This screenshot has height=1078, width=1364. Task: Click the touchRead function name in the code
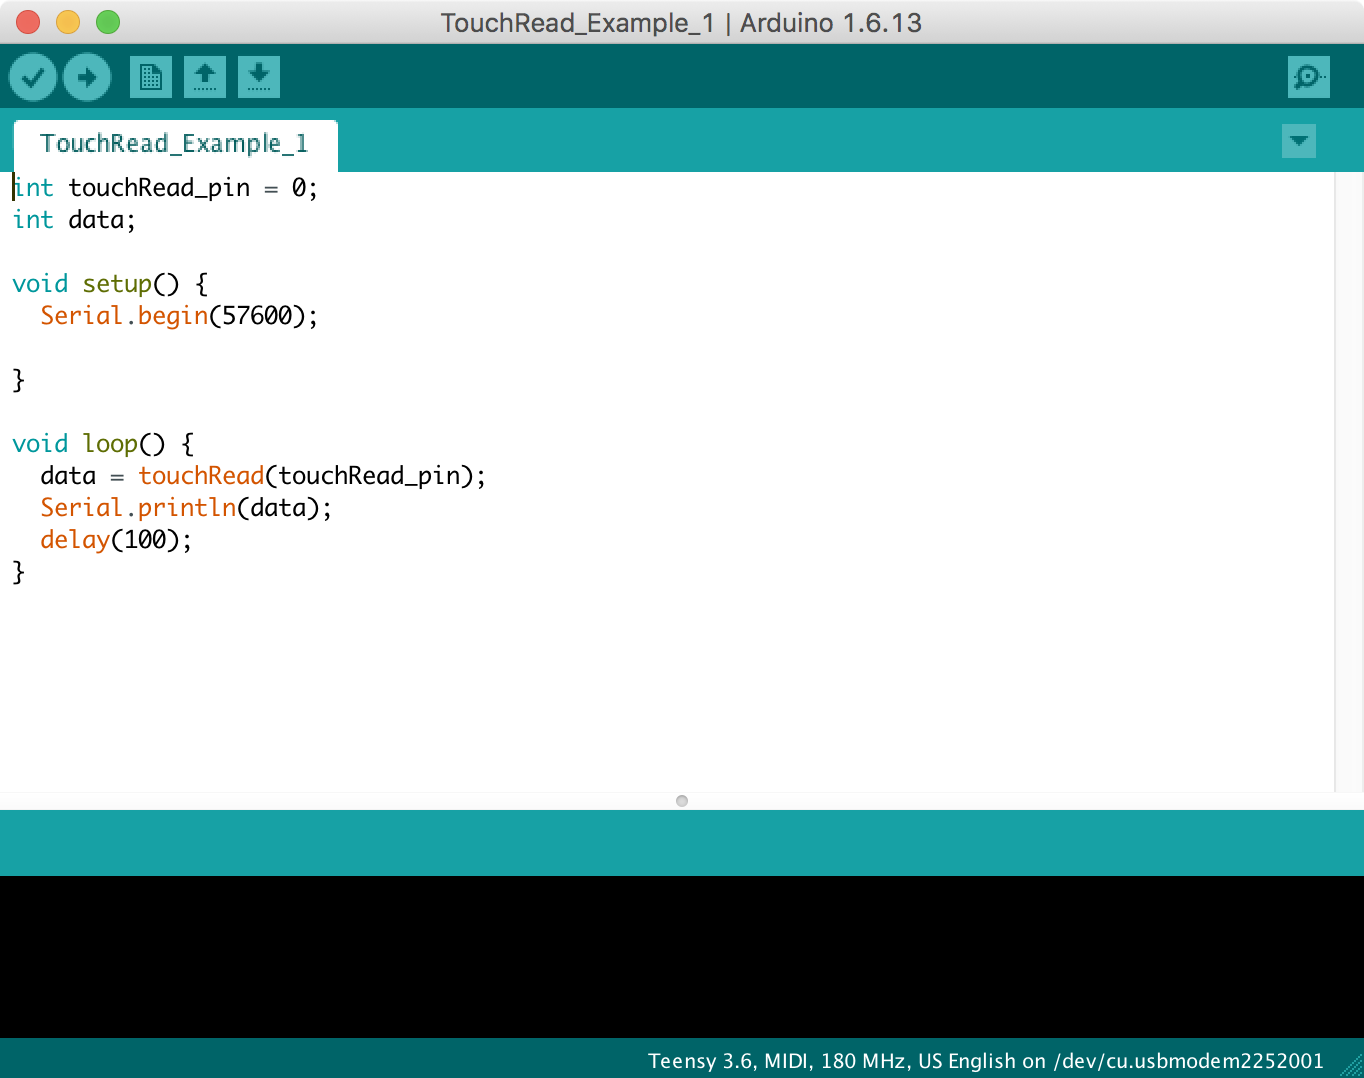200,475
